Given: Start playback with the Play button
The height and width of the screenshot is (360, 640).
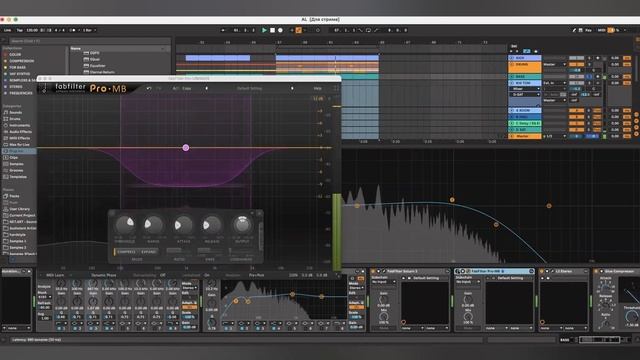Looking at the screenshot, I should coord(264,30).
